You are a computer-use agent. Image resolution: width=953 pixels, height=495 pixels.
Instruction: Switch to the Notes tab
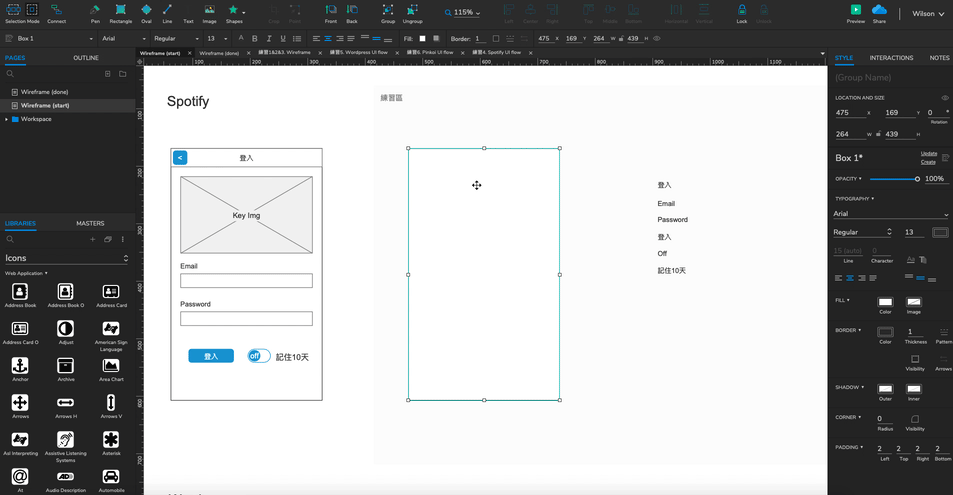(x=939, y=58)
